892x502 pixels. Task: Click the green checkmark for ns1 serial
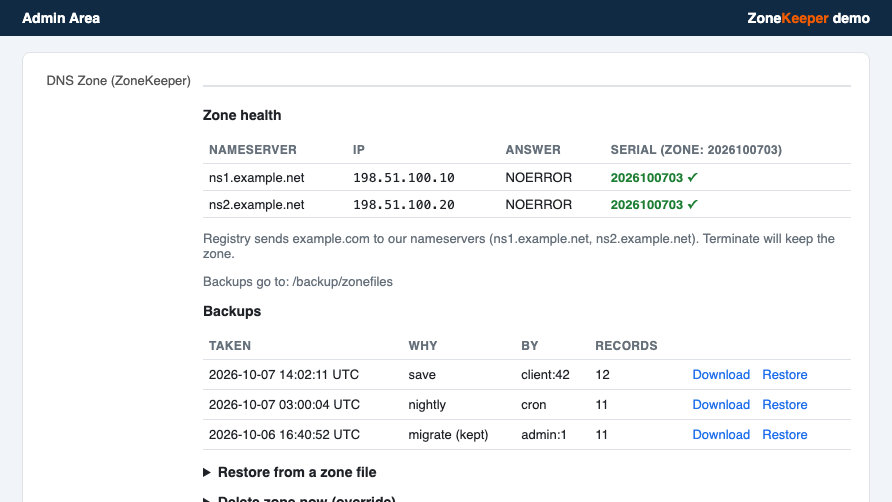tap(692, 178)
